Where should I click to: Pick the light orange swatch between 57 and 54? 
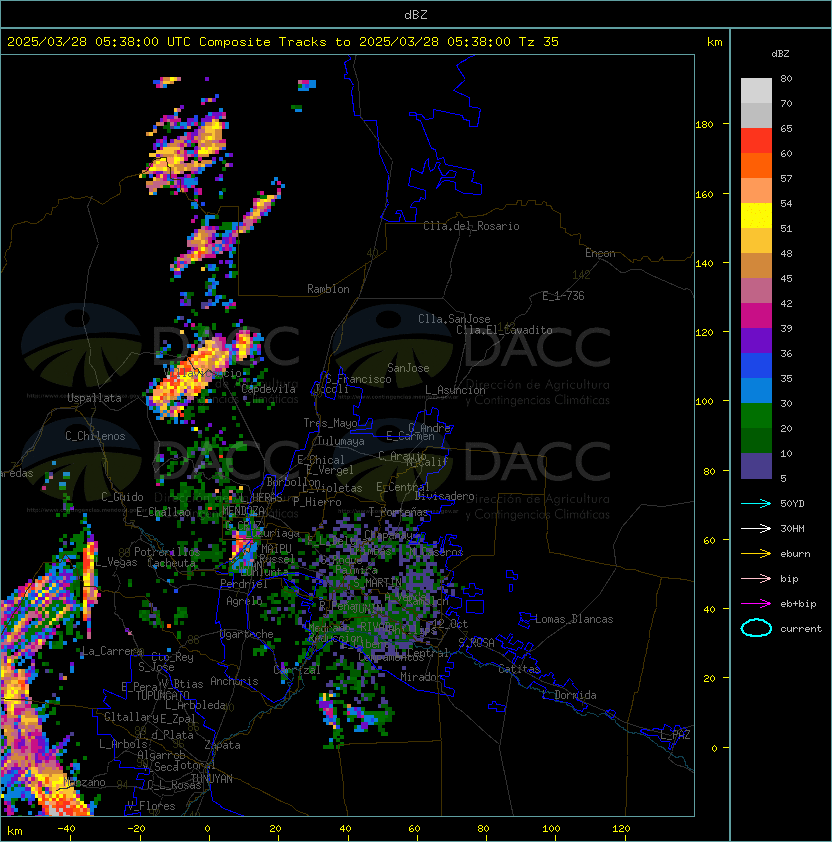point(756,191)
